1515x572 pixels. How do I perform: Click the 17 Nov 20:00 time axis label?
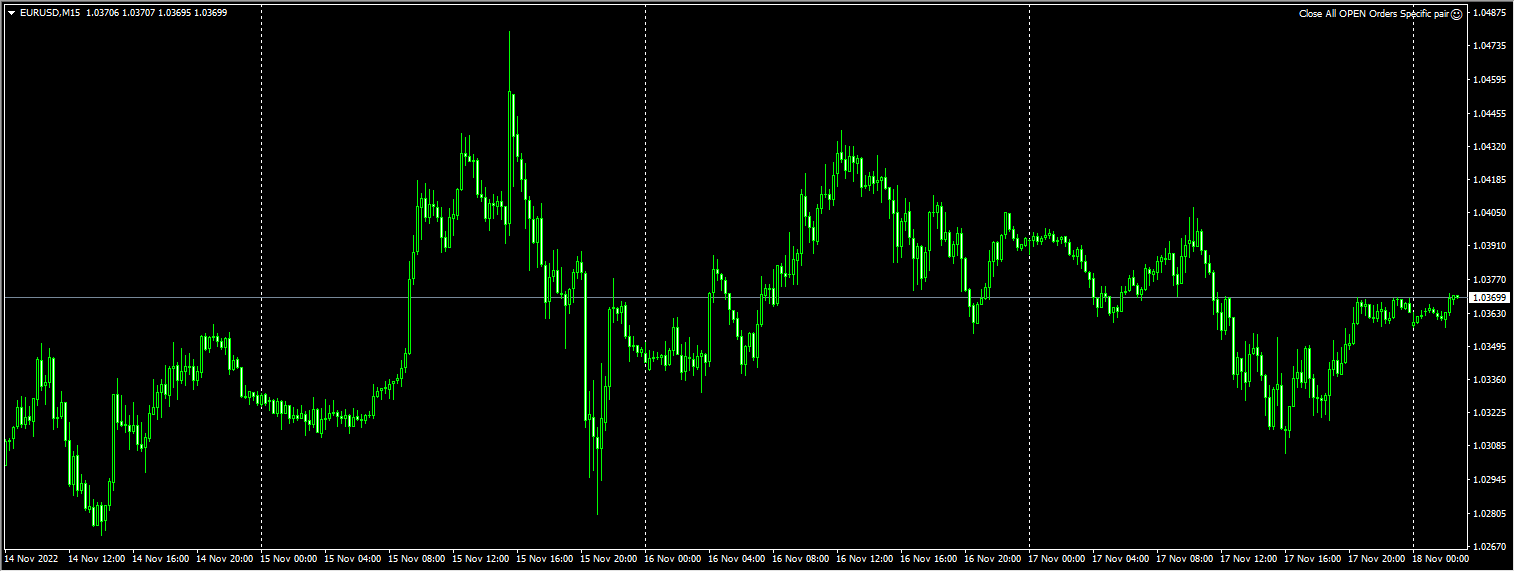coord(1378,559)
